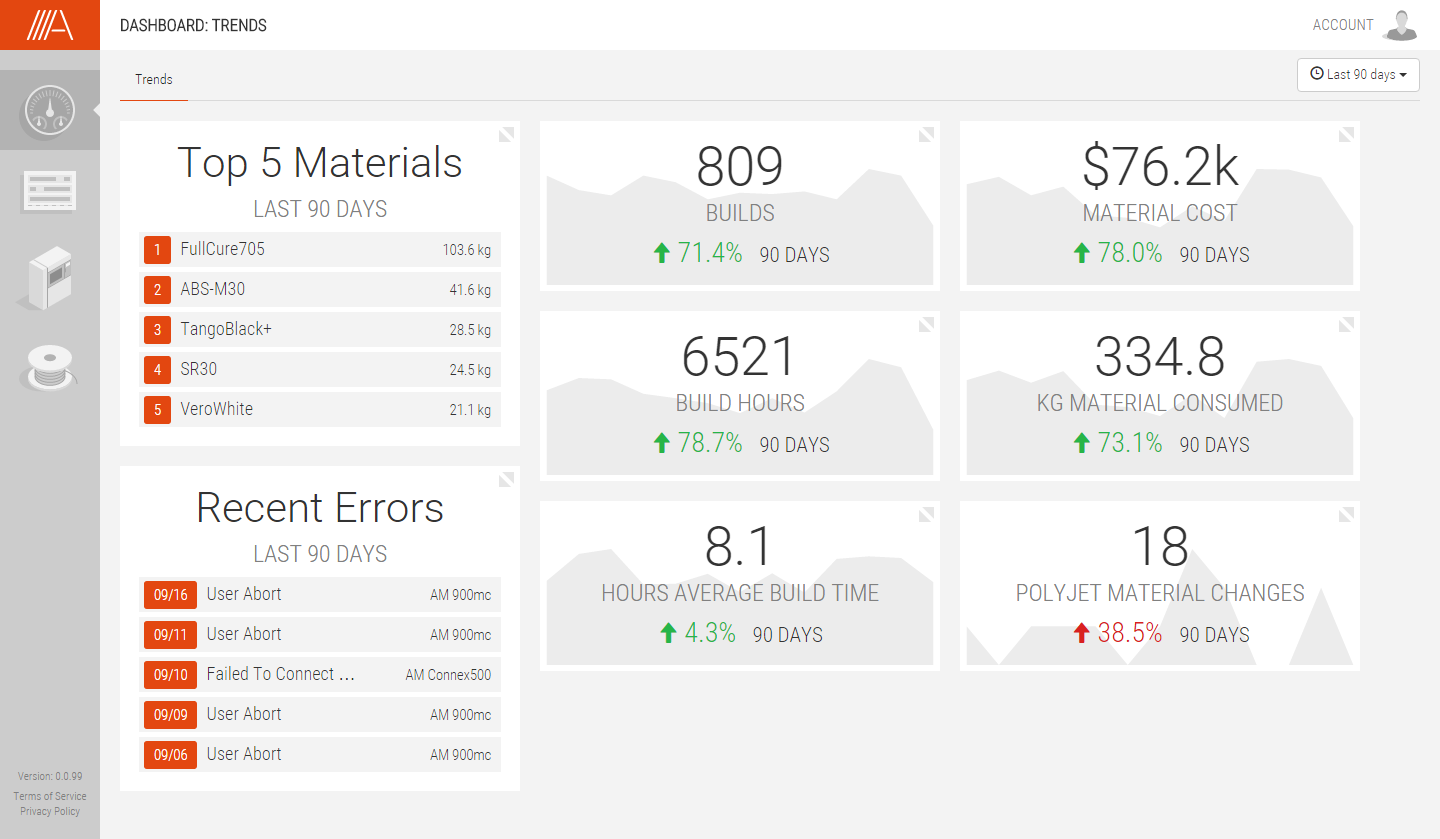Open the 09/11 User Abort error
The height and width of the screenshot is (839, 1440).
coord(320,635)
